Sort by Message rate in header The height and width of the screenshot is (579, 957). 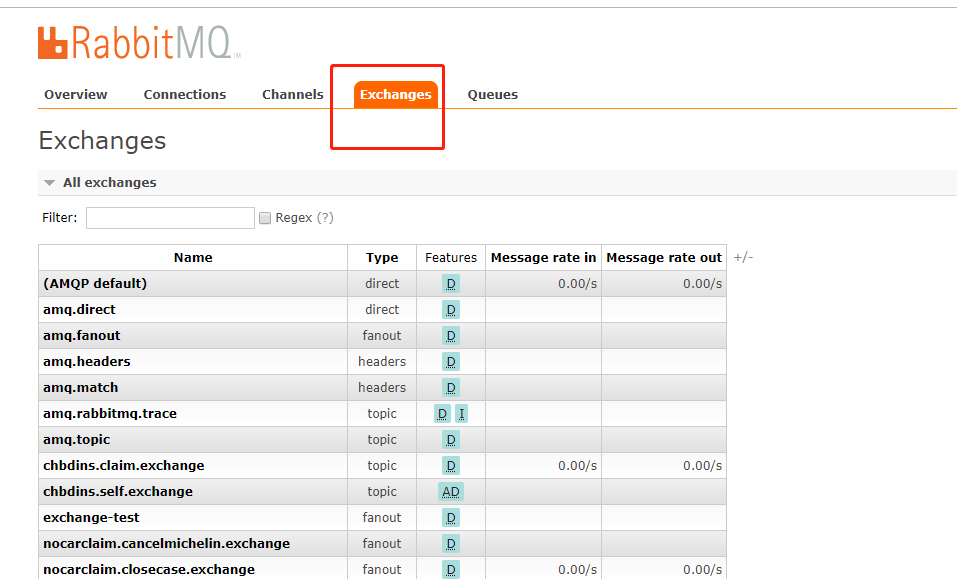543,257
